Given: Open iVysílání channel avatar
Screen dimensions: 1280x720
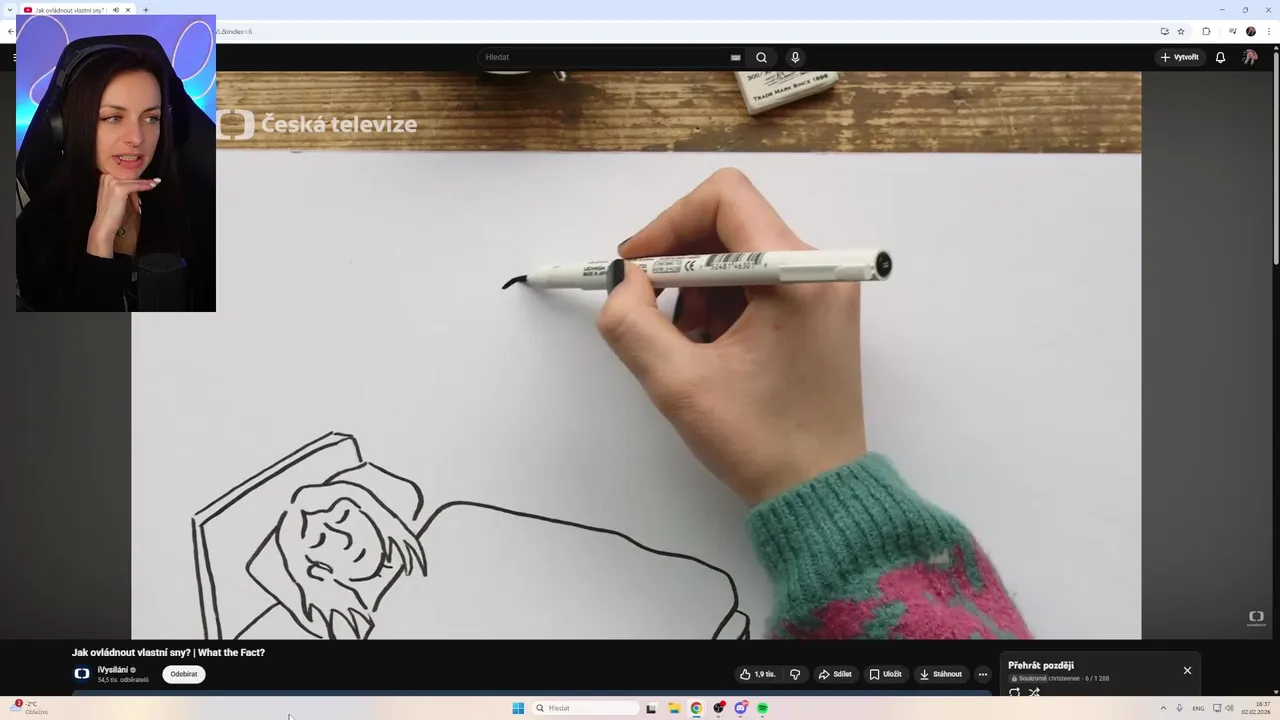Looking at the screenshot, I should point(82,674).
